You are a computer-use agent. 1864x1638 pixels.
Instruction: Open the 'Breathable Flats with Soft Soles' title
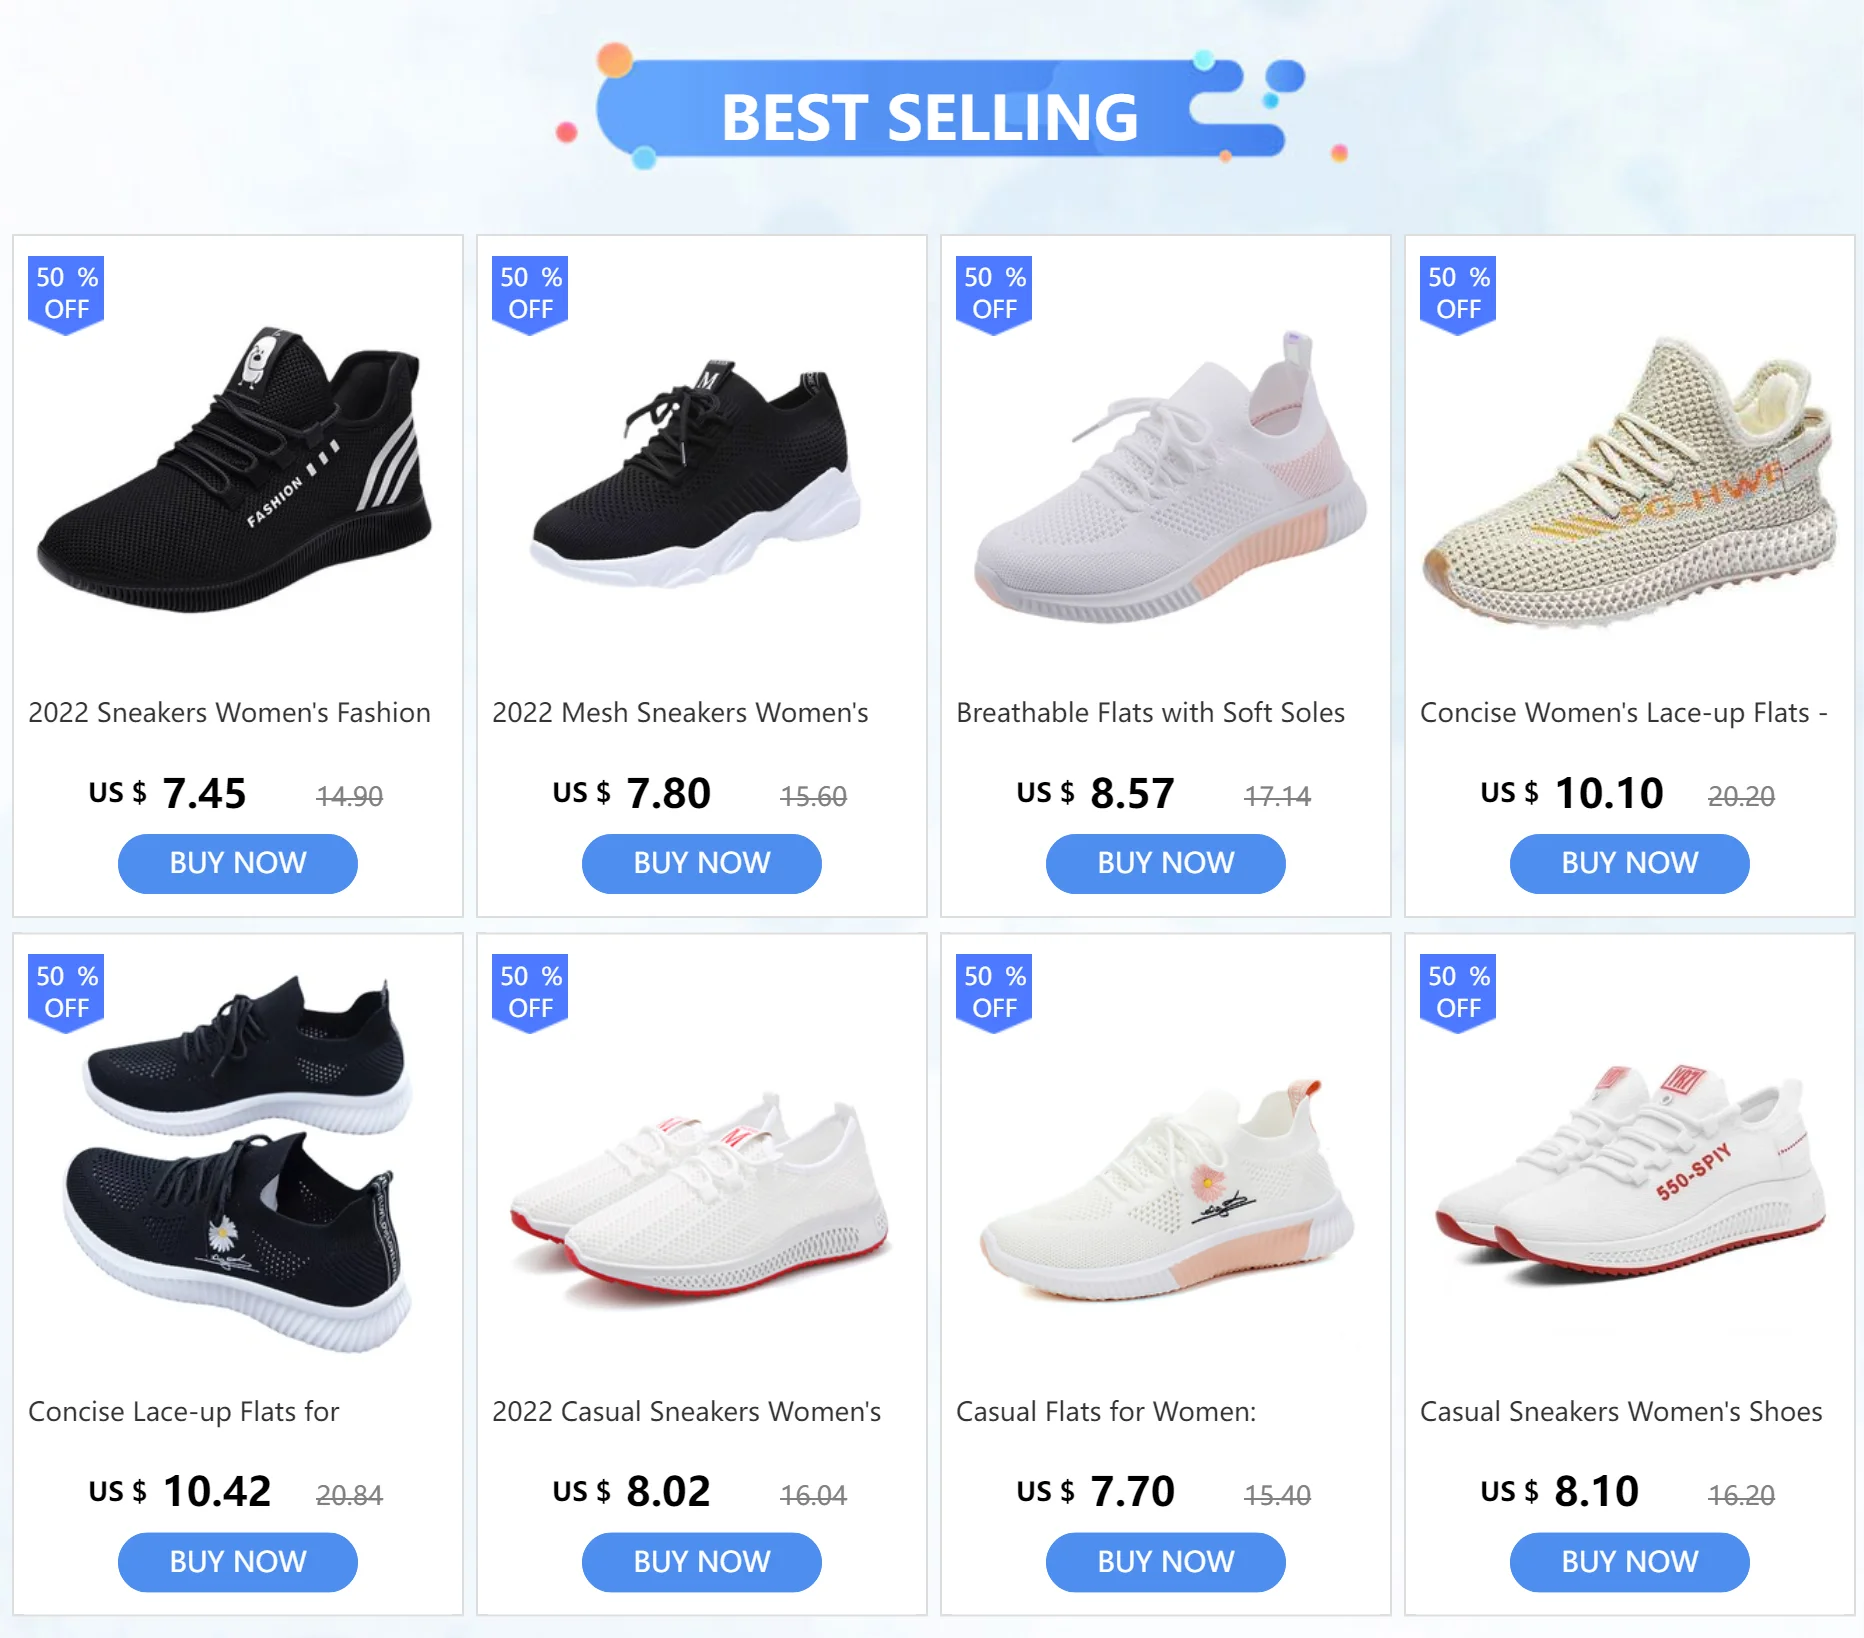(x=1151, y=713)
